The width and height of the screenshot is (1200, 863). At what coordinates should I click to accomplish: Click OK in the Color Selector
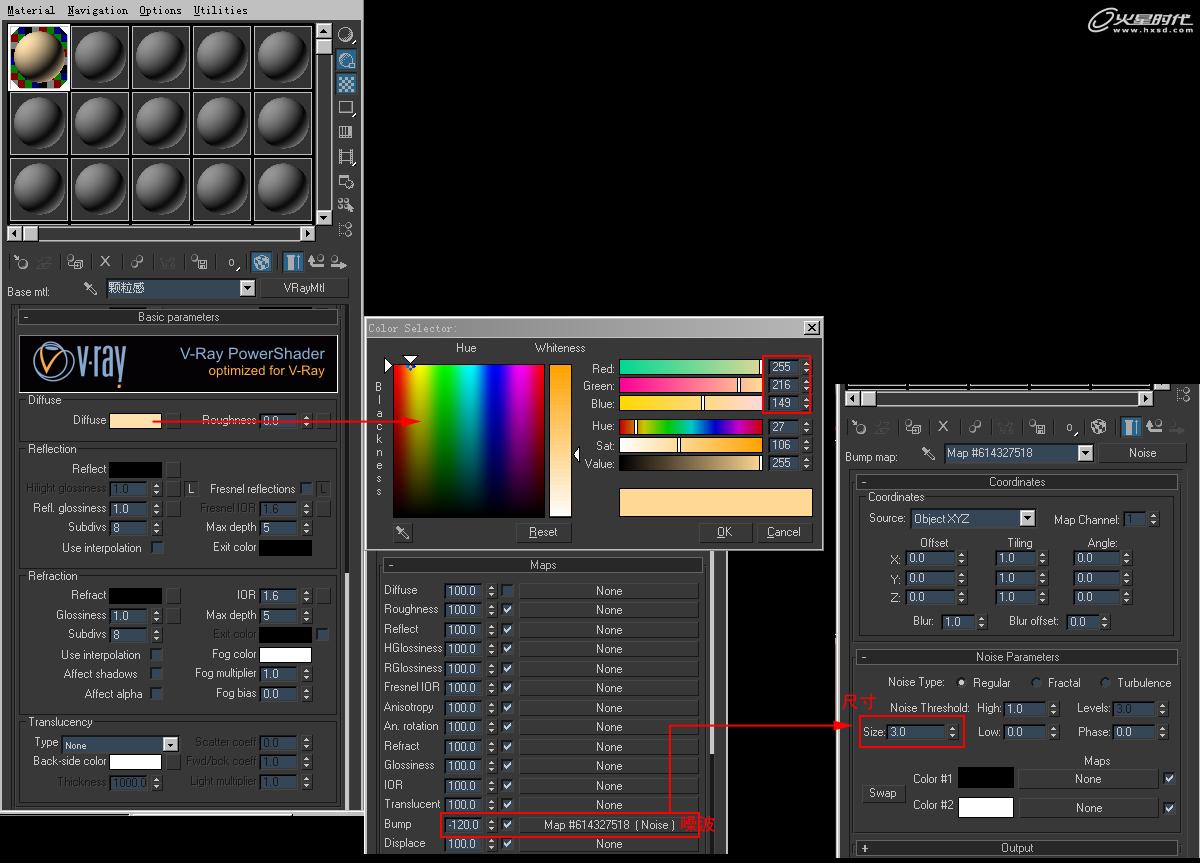724,532
